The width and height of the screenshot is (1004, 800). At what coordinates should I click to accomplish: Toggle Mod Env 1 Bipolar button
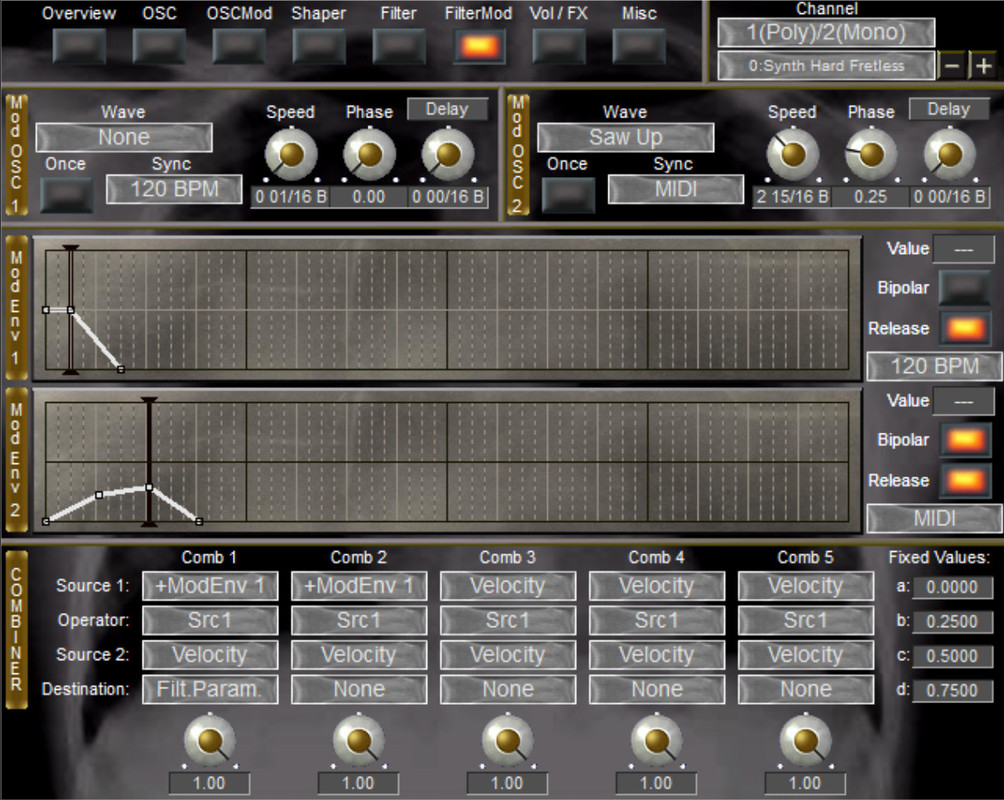click(965, 288)
